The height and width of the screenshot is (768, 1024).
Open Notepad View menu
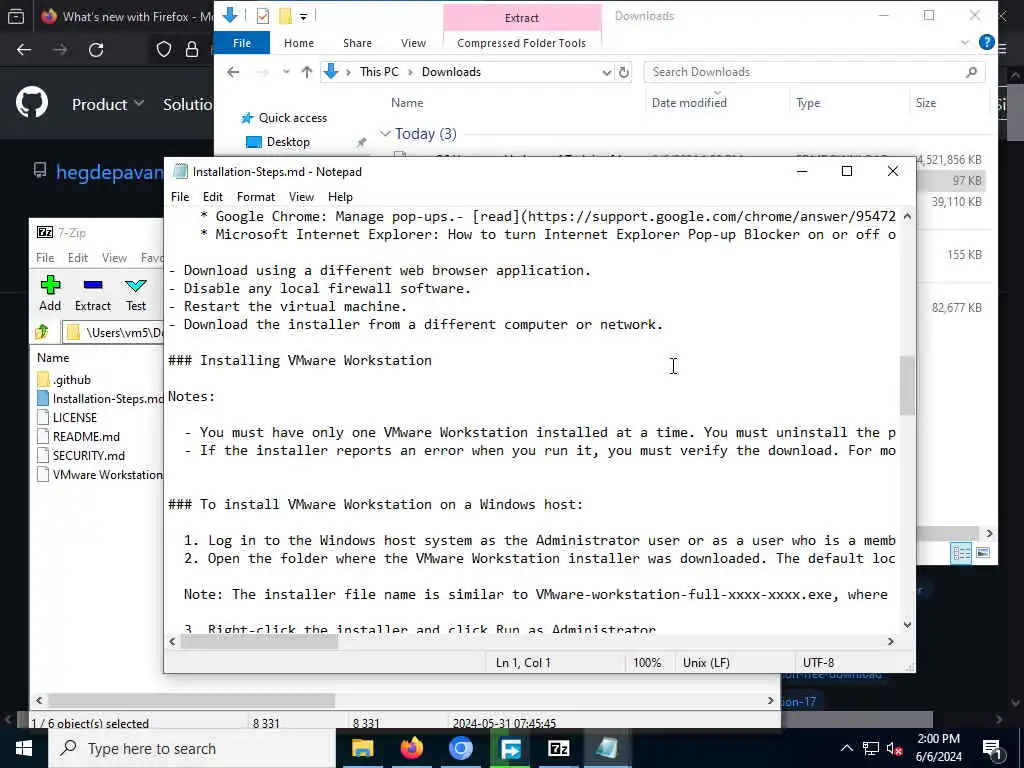coord(301,197)
